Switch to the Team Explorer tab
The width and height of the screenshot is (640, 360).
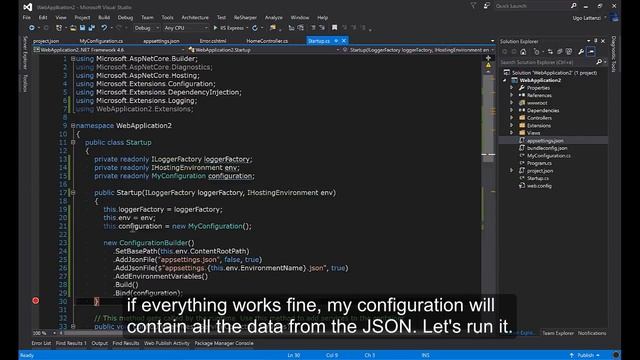pyautogui.click(x=558, y=333)
